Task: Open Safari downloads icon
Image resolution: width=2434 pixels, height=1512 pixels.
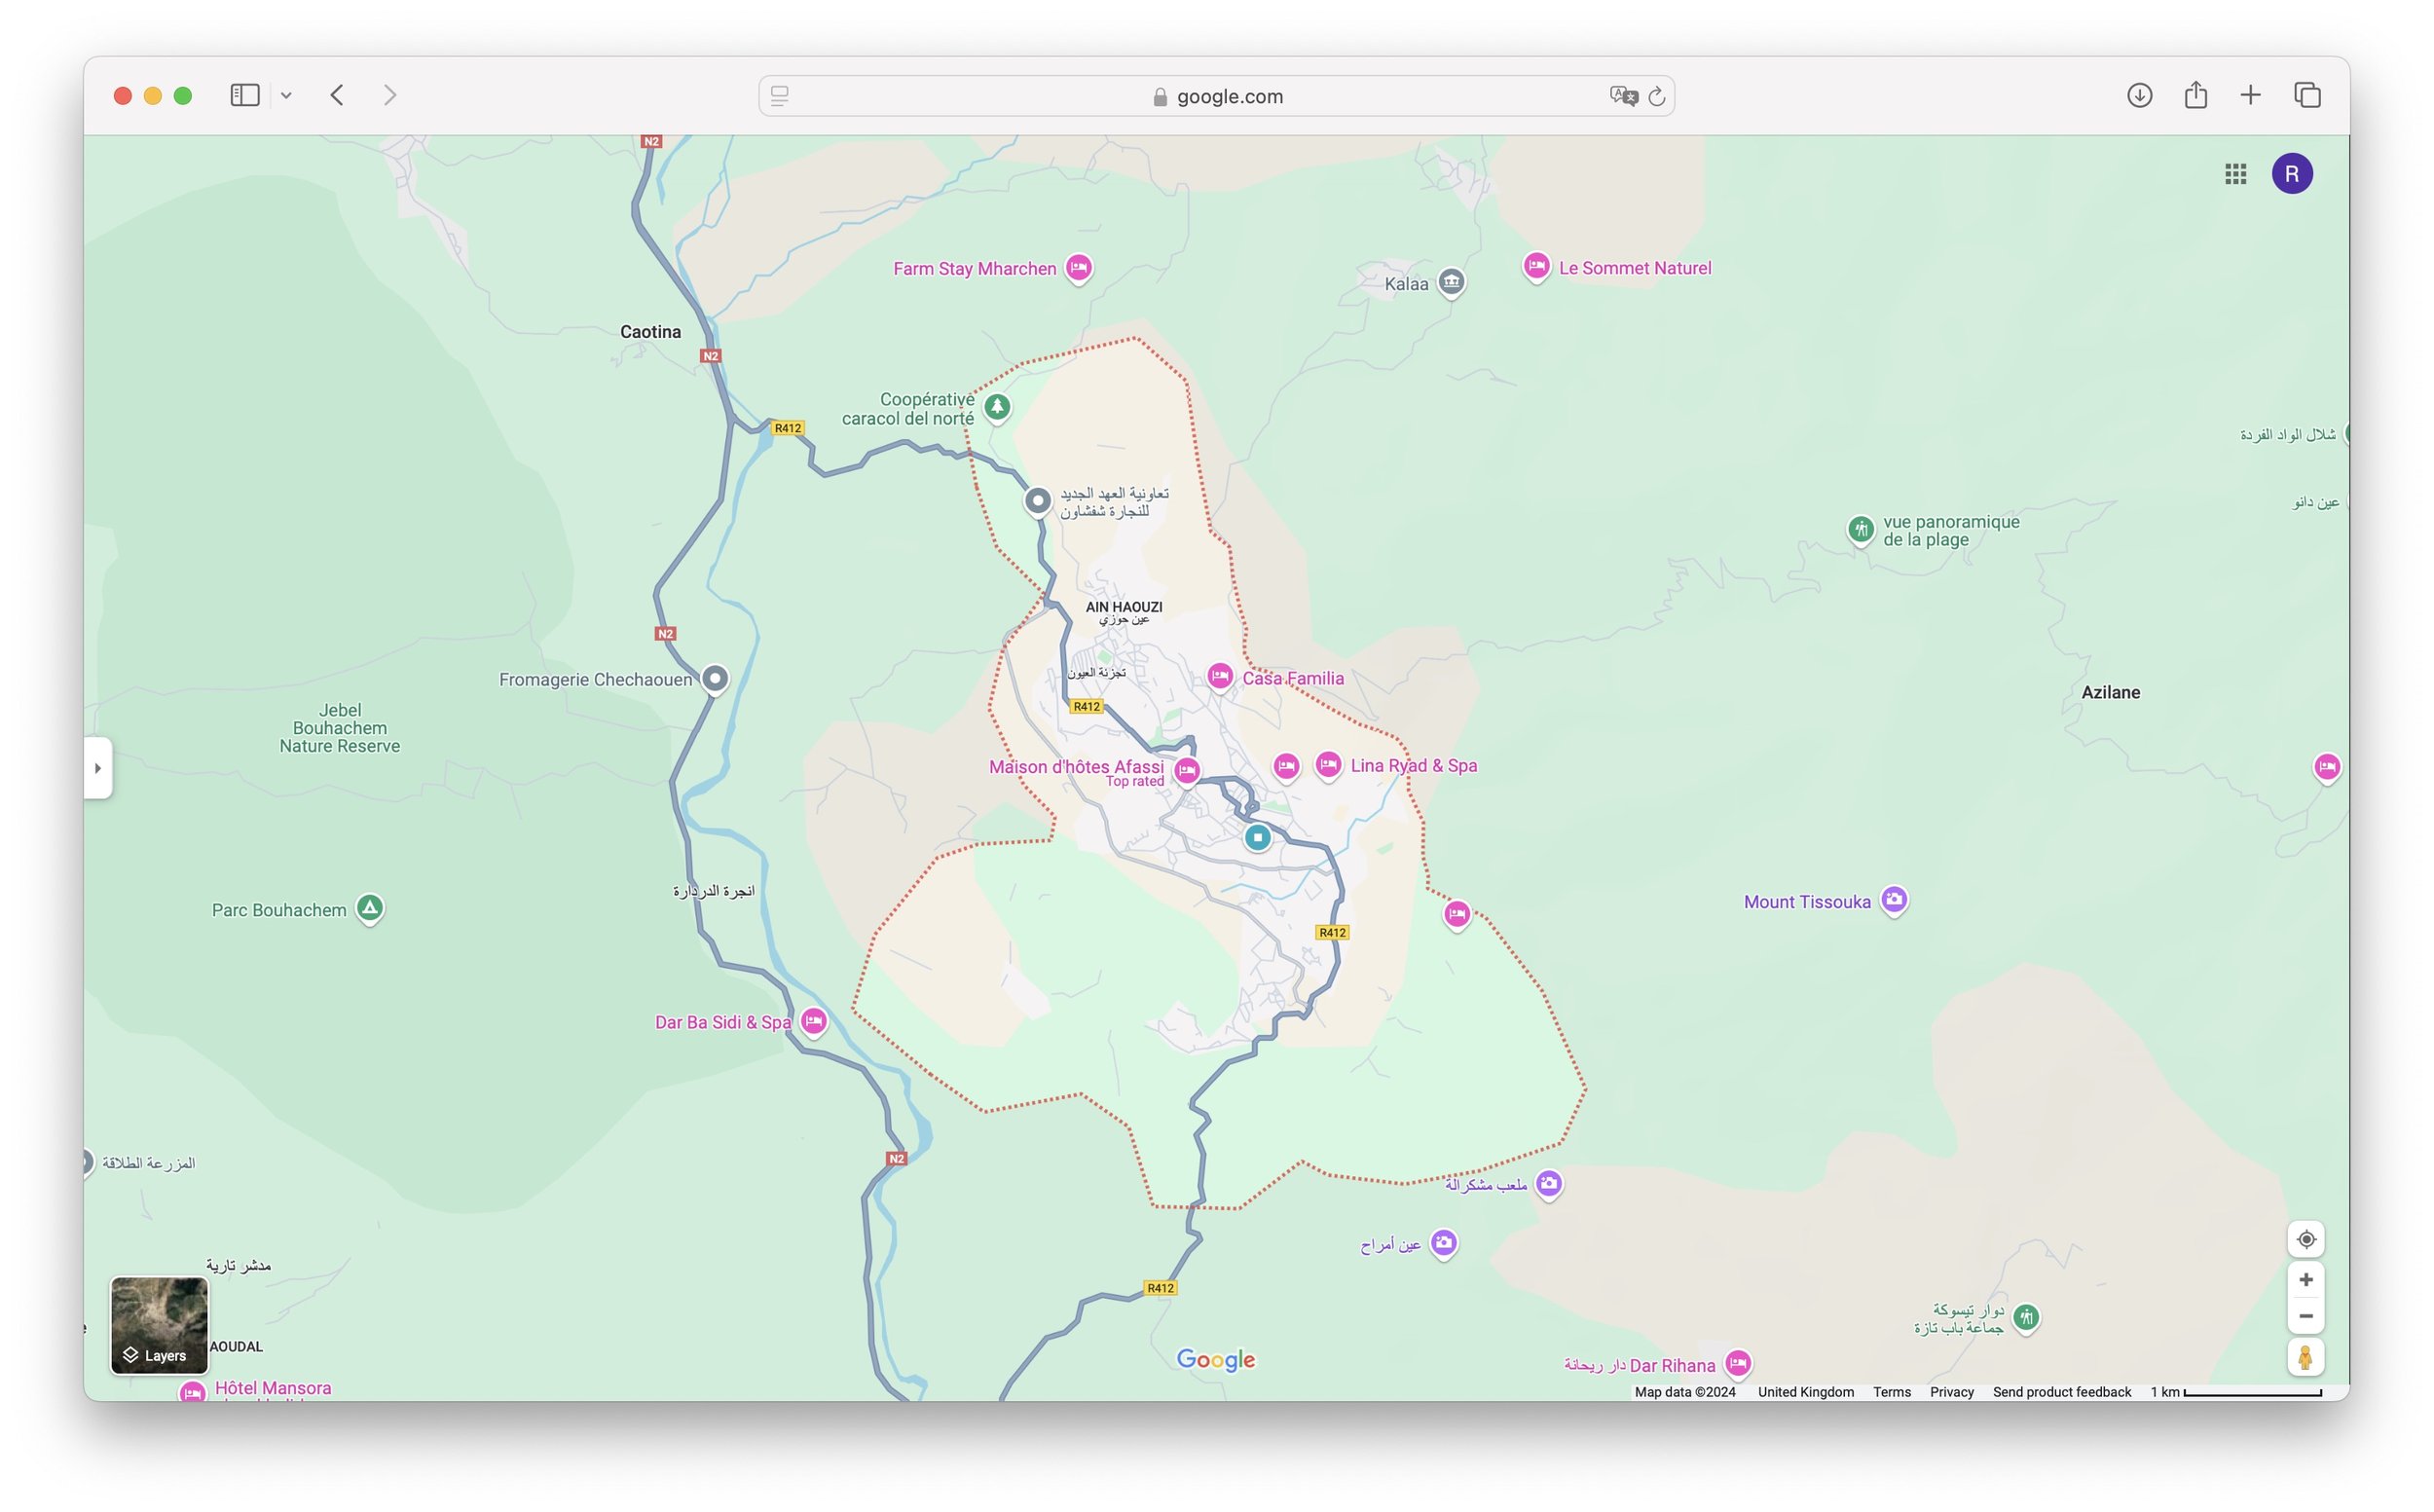Action: pos(2139,96)
